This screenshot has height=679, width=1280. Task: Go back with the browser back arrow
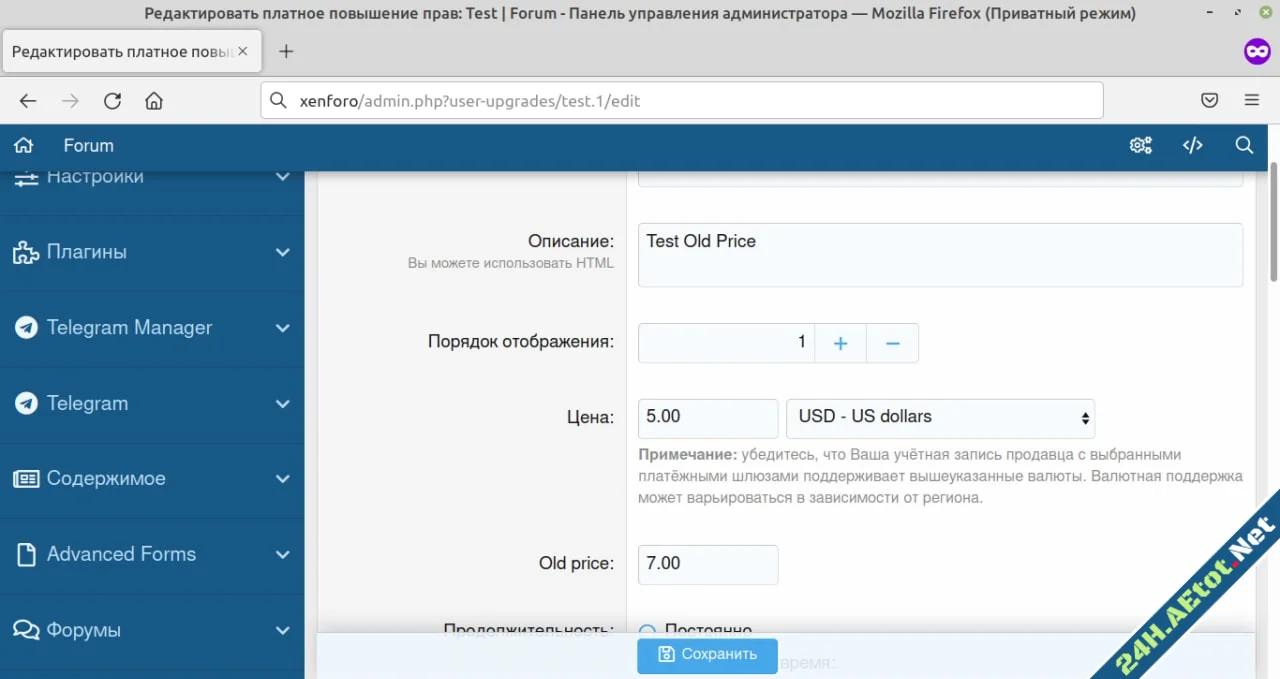[x=28, y=100]
